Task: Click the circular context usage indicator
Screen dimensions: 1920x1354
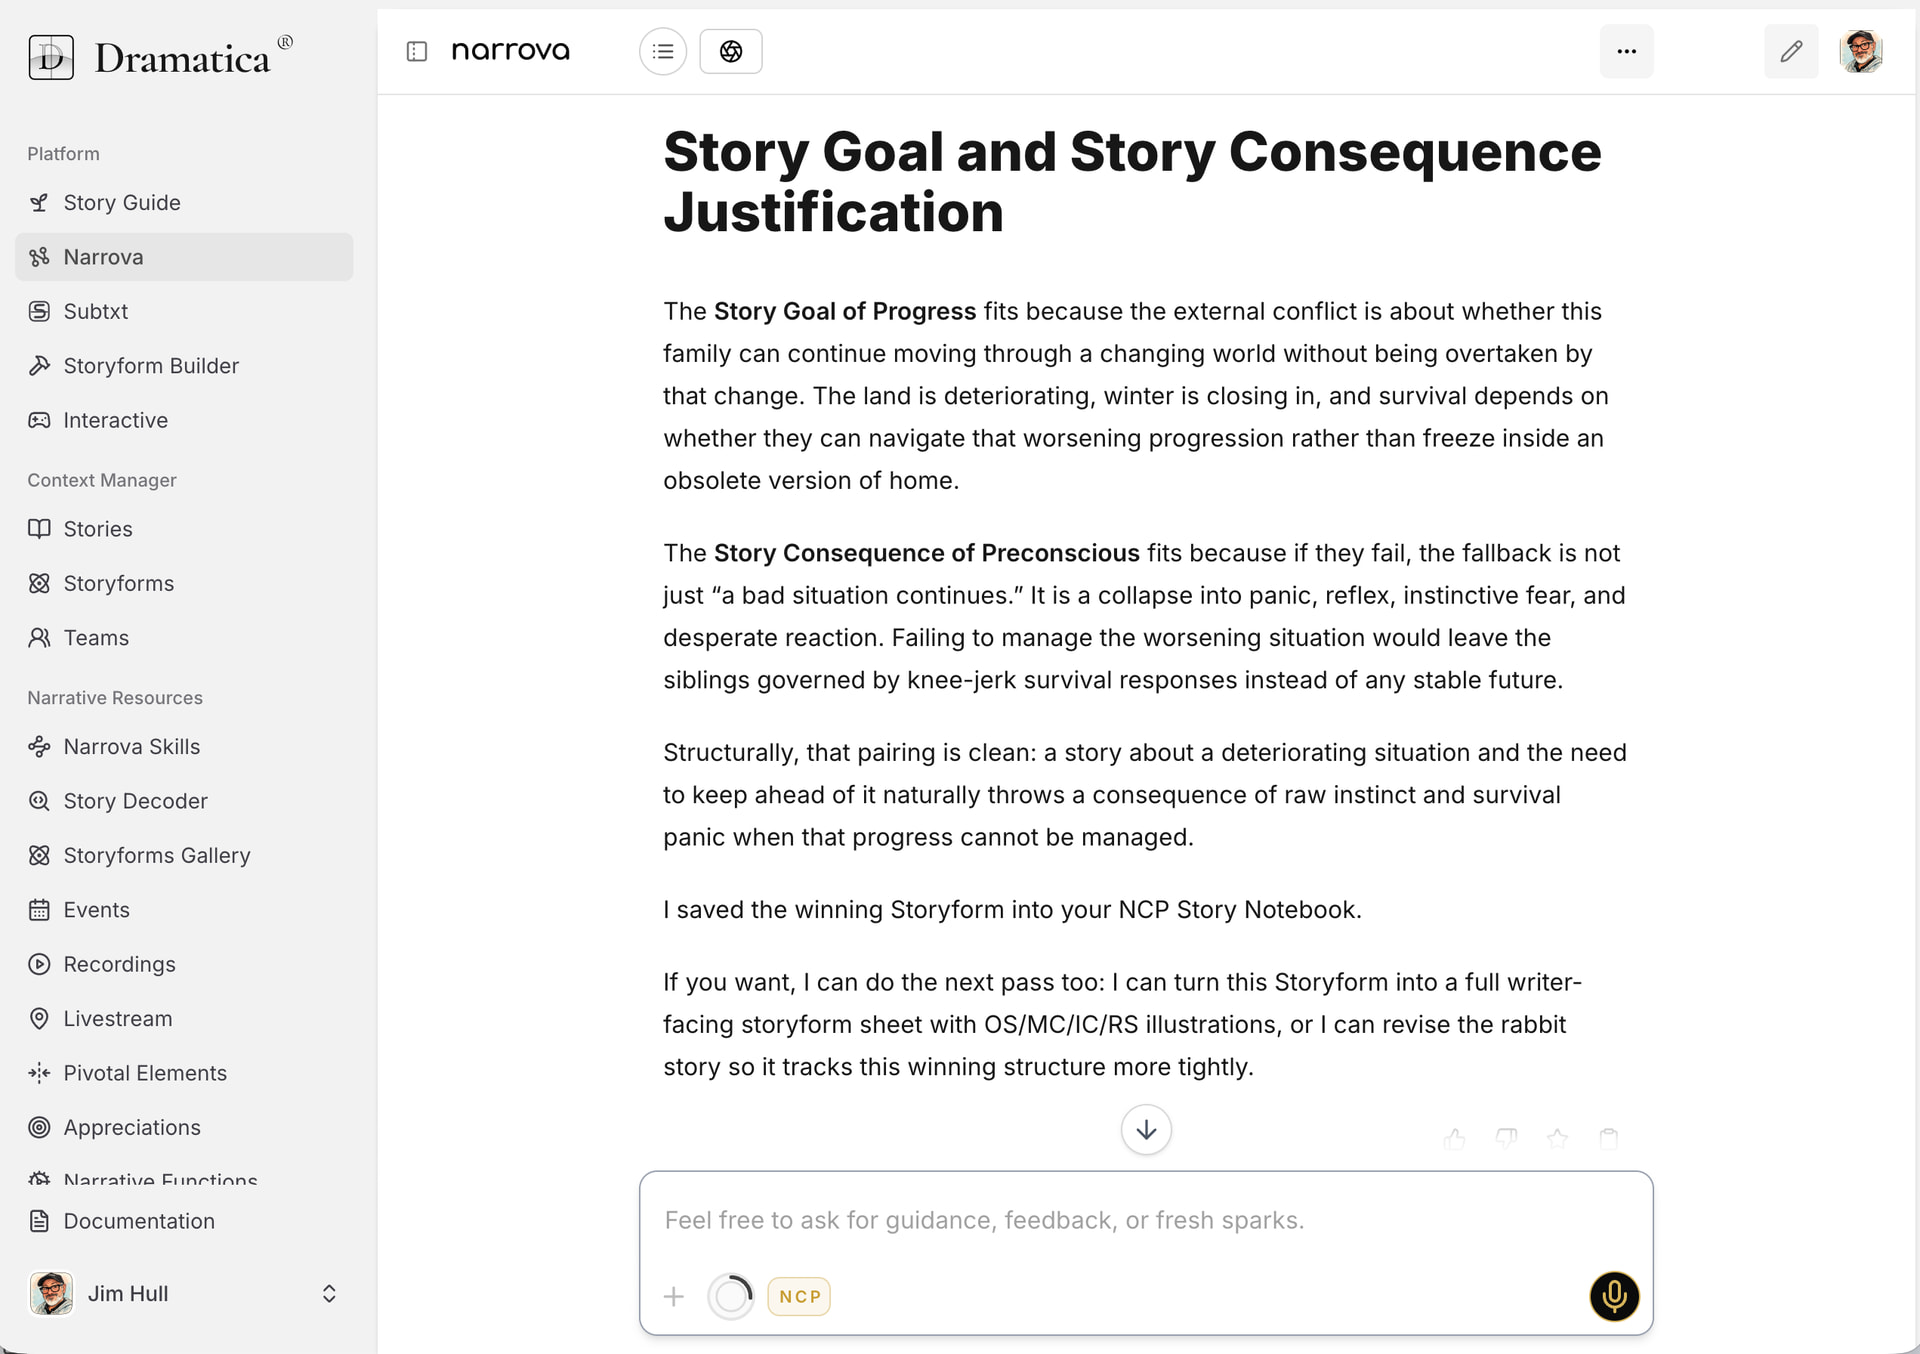Action: 731,1296
